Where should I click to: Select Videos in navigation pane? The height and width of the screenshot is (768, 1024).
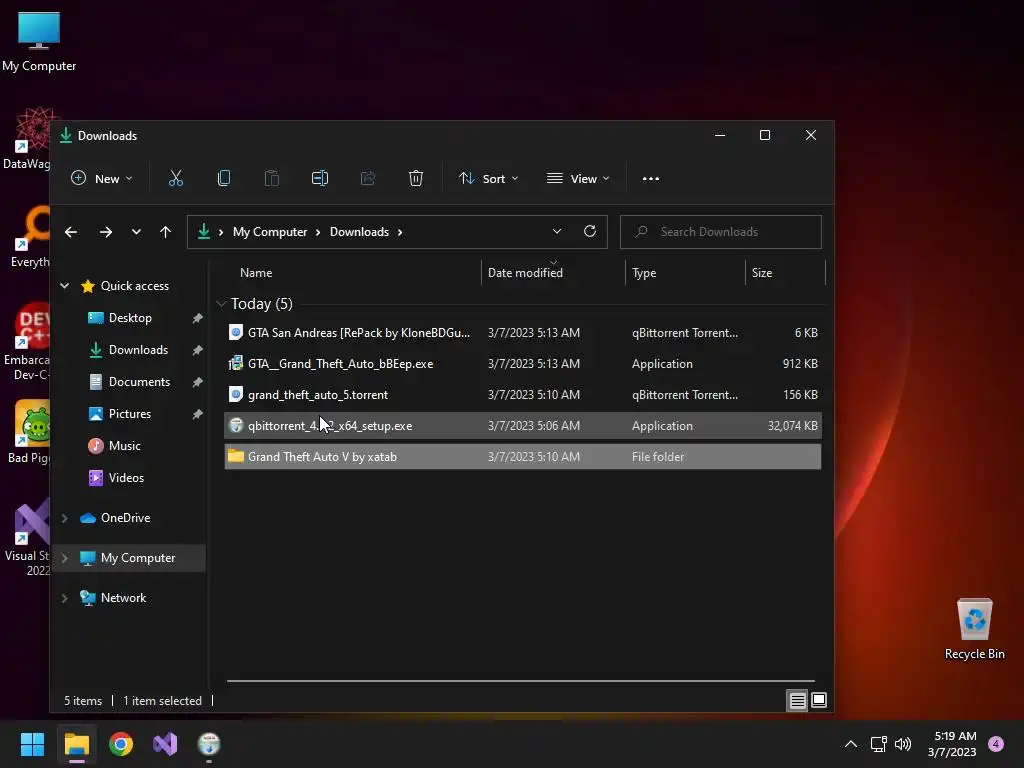pos(126,478)
